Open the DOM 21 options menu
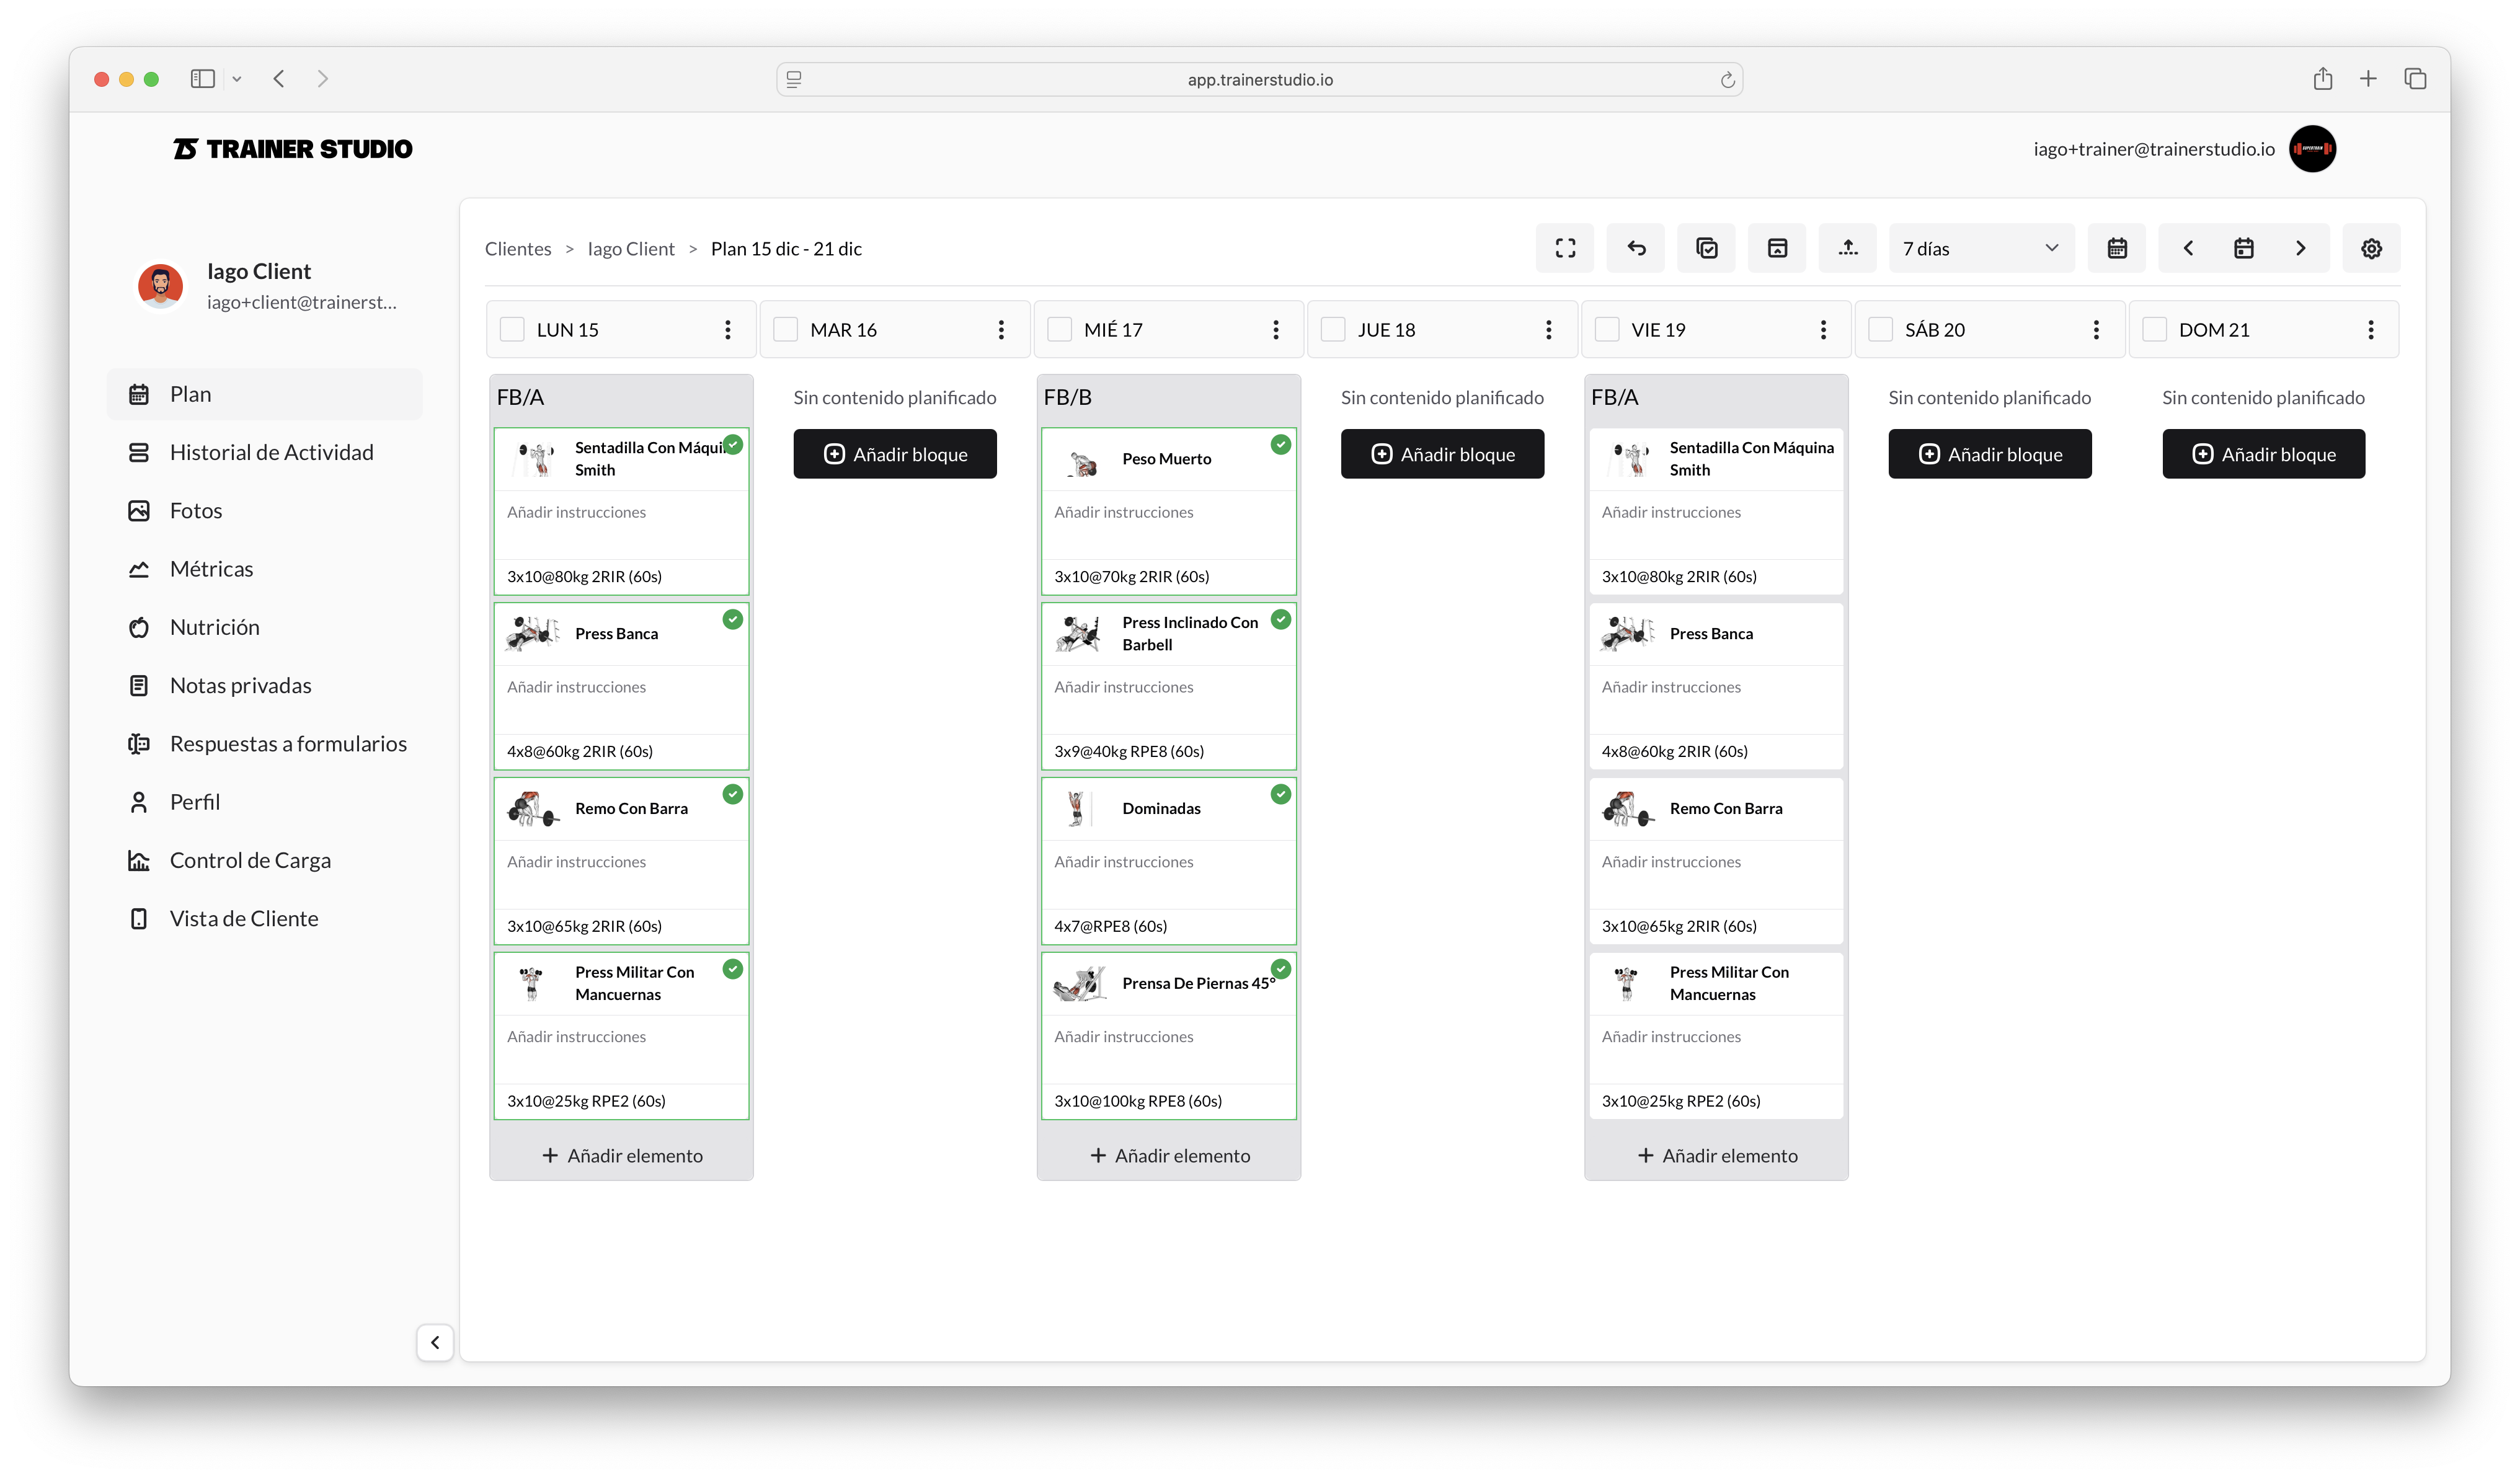This screenshot has width=2520, height=1478. pos(2370,330)
